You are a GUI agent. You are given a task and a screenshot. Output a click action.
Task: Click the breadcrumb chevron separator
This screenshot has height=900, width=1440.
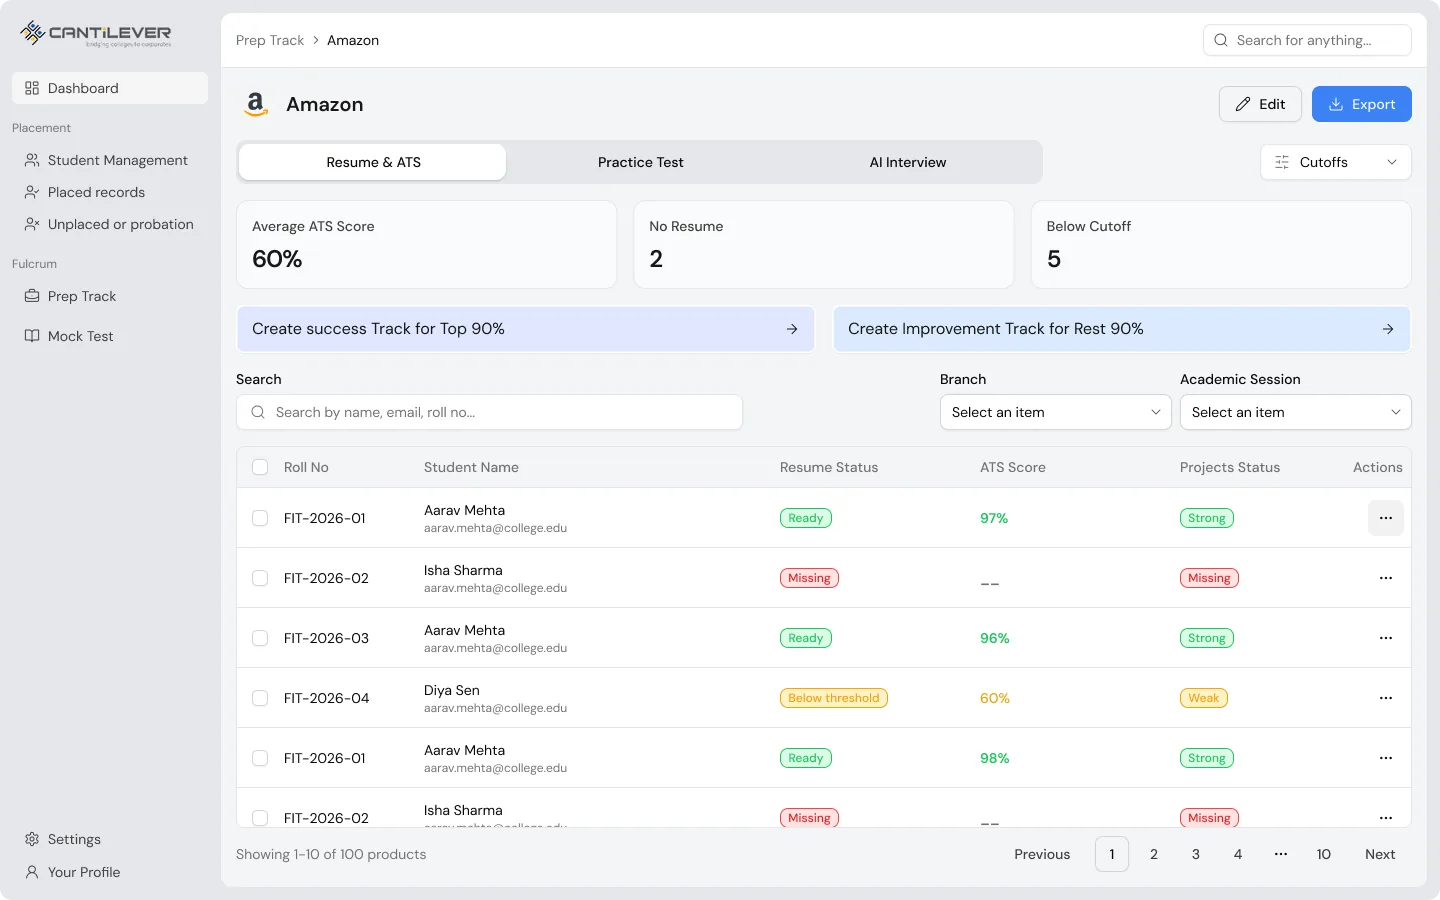(x=316, y=40)
